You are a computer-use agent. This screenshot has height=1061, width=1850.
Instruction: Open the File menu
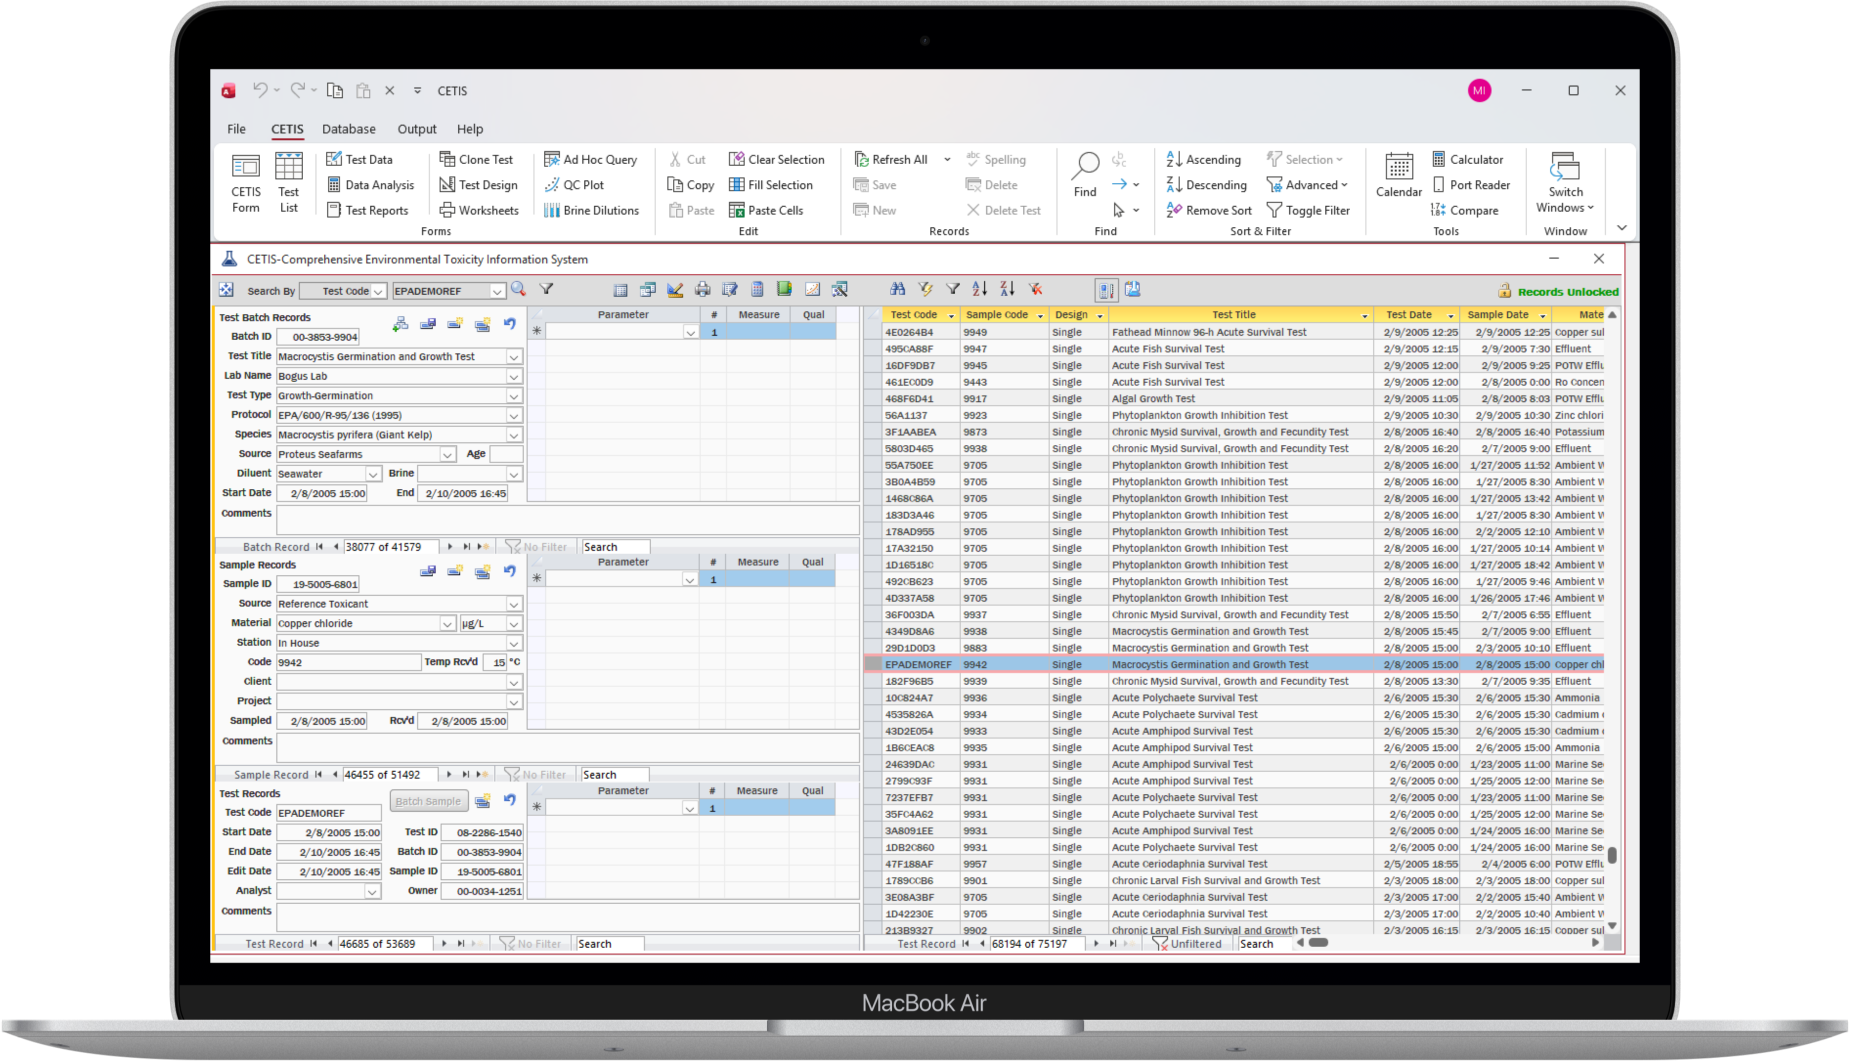236,129
